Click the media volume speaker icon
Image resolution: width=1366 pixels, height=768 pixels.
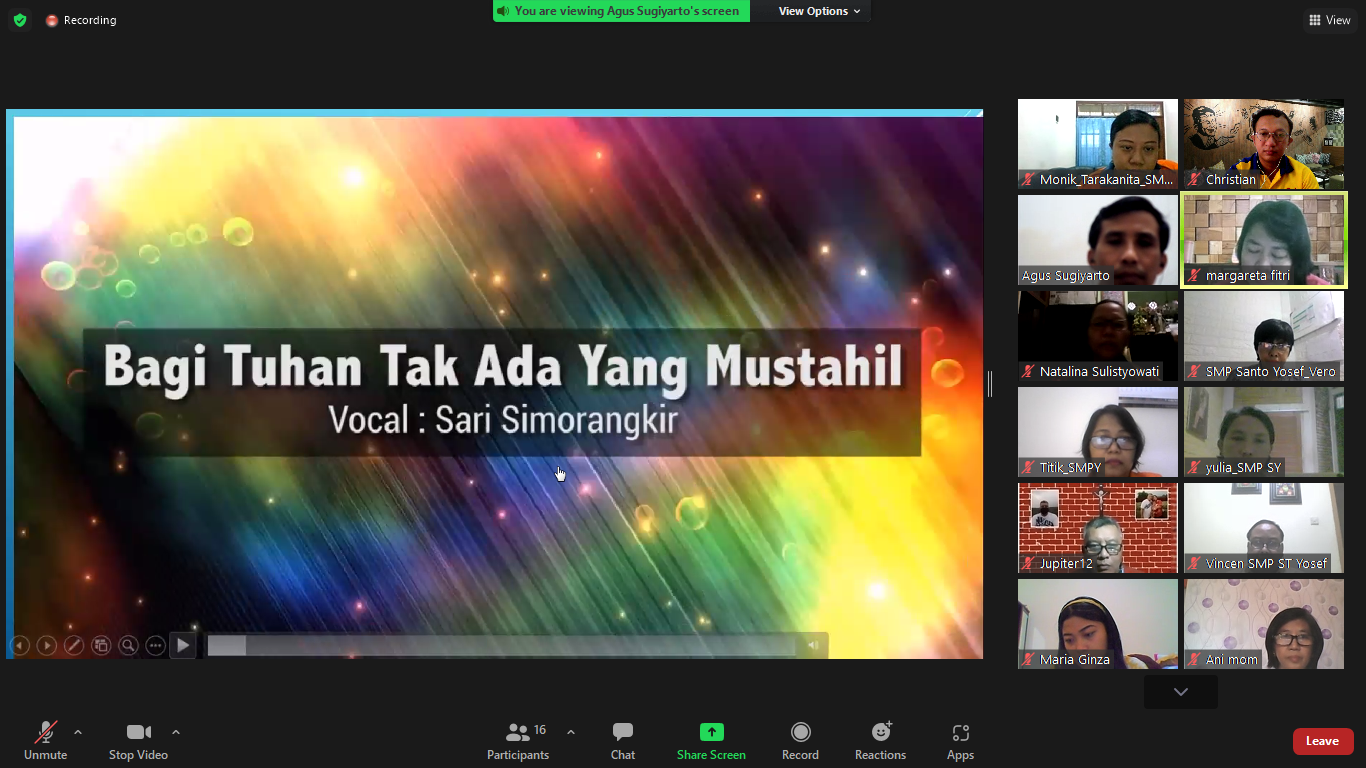pyautogui.click(x=813, y=646)
